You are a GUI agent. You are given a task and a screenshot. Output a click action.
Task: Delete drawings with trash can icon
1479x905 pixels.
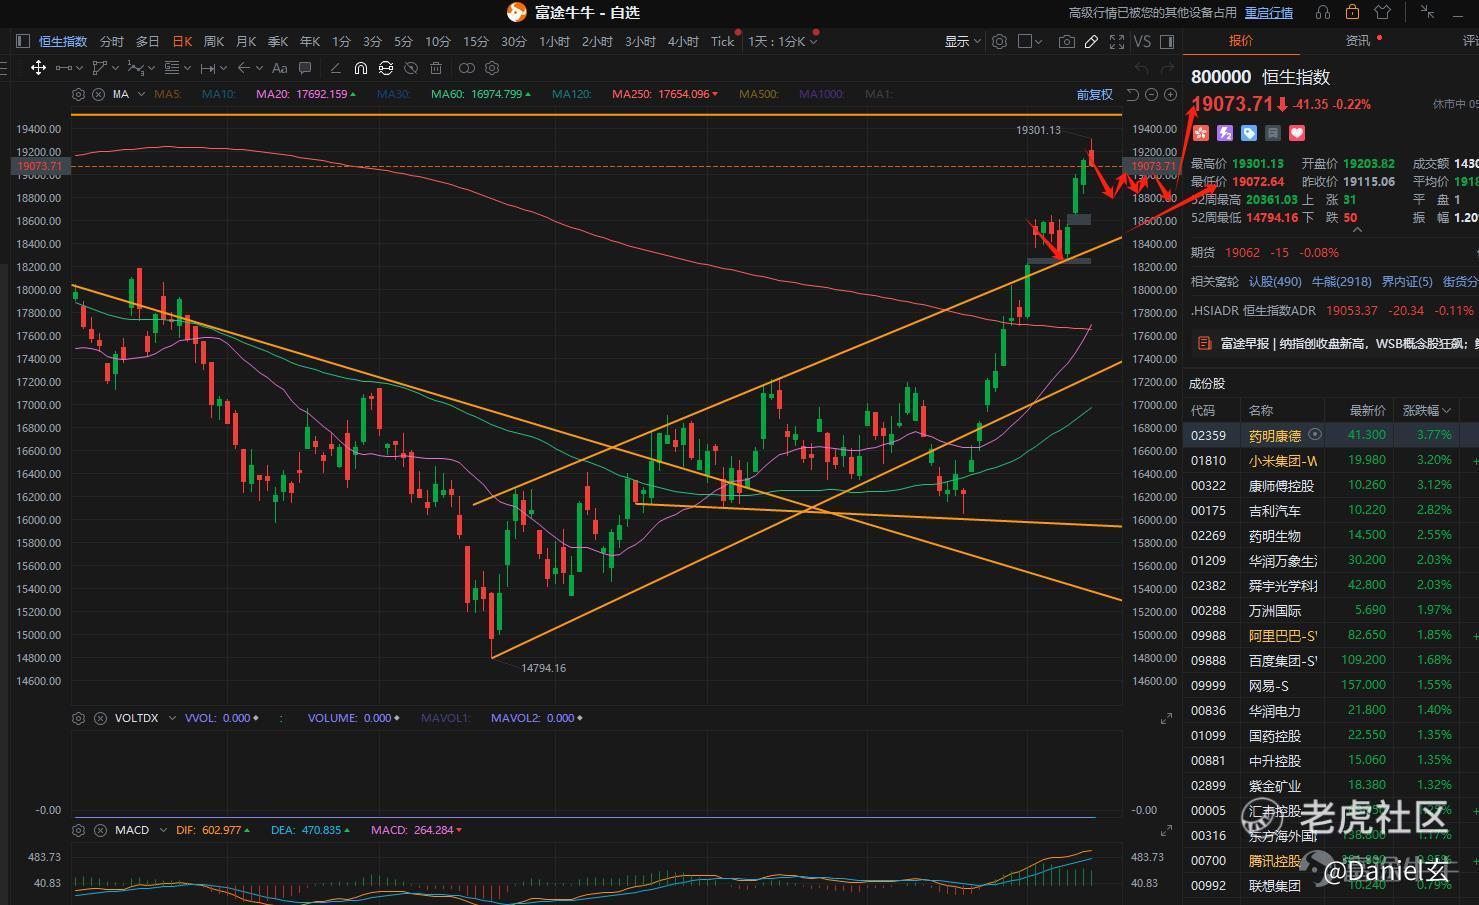[x=436, y=68]
